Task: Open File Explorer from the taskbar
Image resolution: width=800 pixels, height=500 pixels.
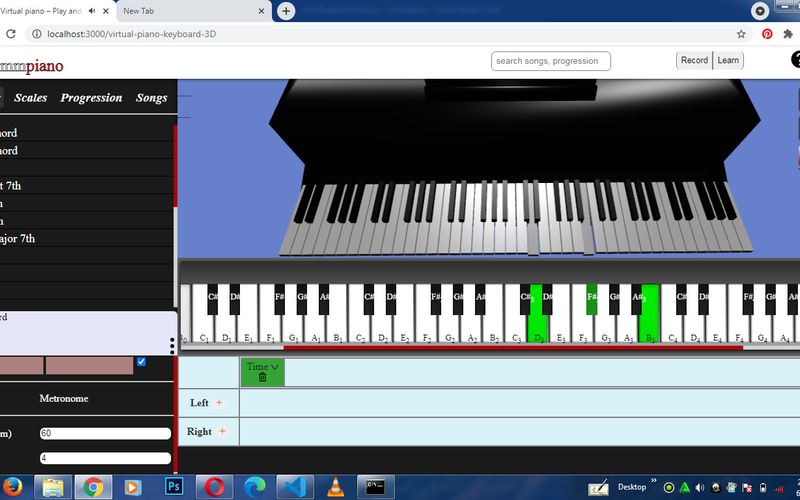Action: point(53,487)
